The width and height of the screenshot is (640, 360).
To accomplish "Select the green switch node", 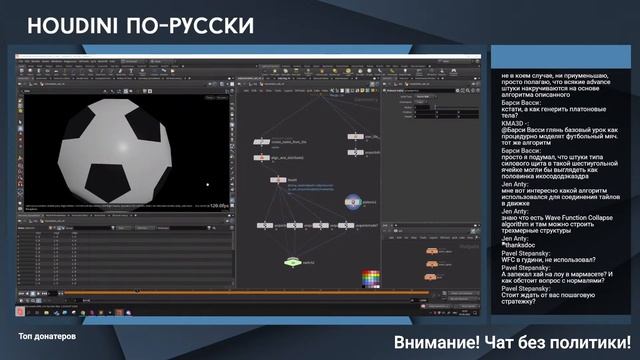I will (293, 262).
